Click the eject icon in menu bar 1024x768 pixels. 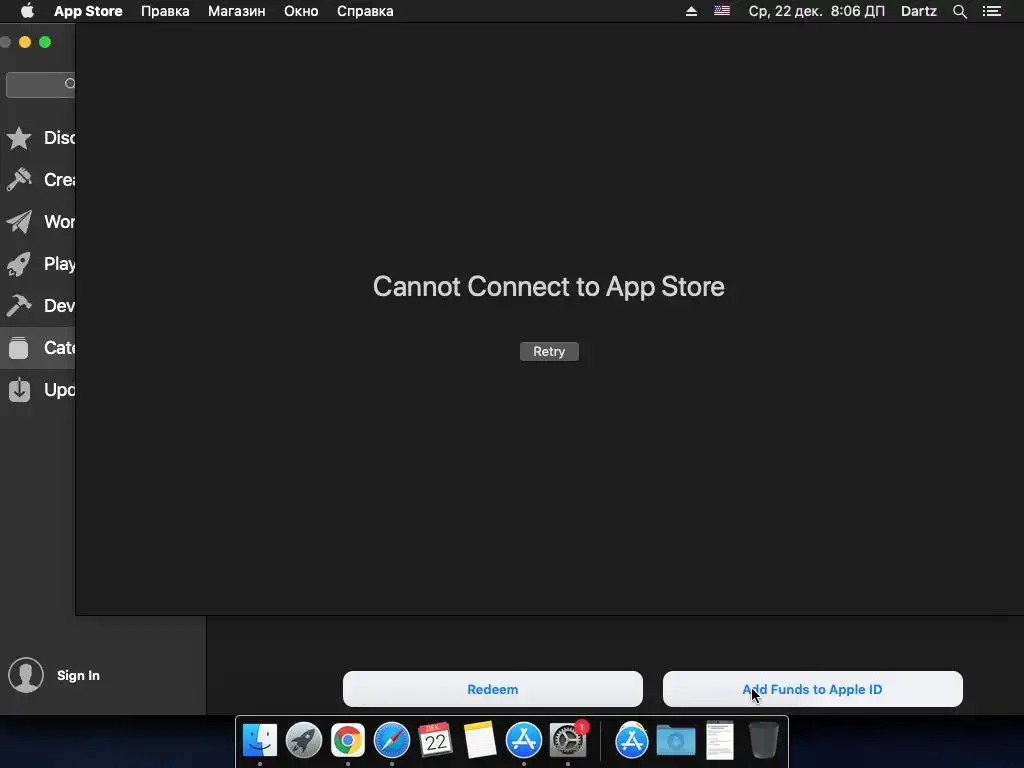(x=691, y=11)
